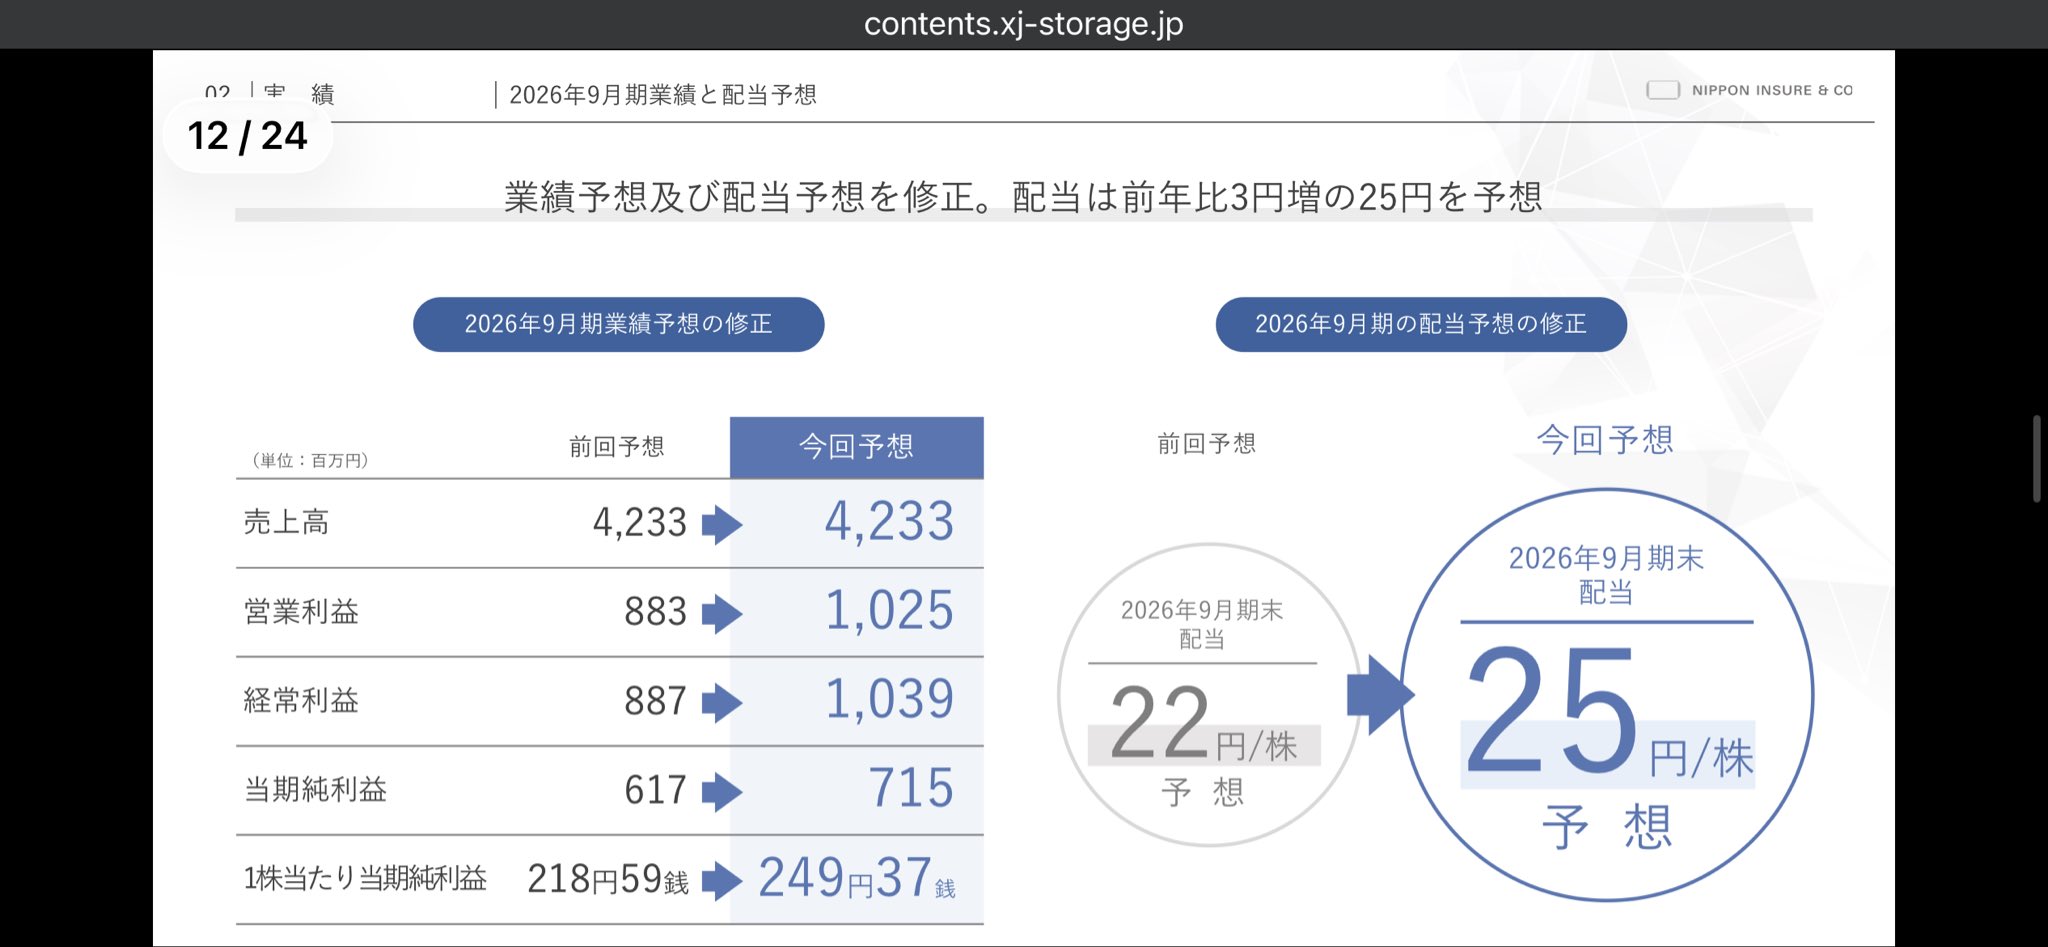Image resolution: width=2048 pixels, height=947 pixels.
Task: Click the blue 今回予想 table header cell
Action: [x=857, y=447]
